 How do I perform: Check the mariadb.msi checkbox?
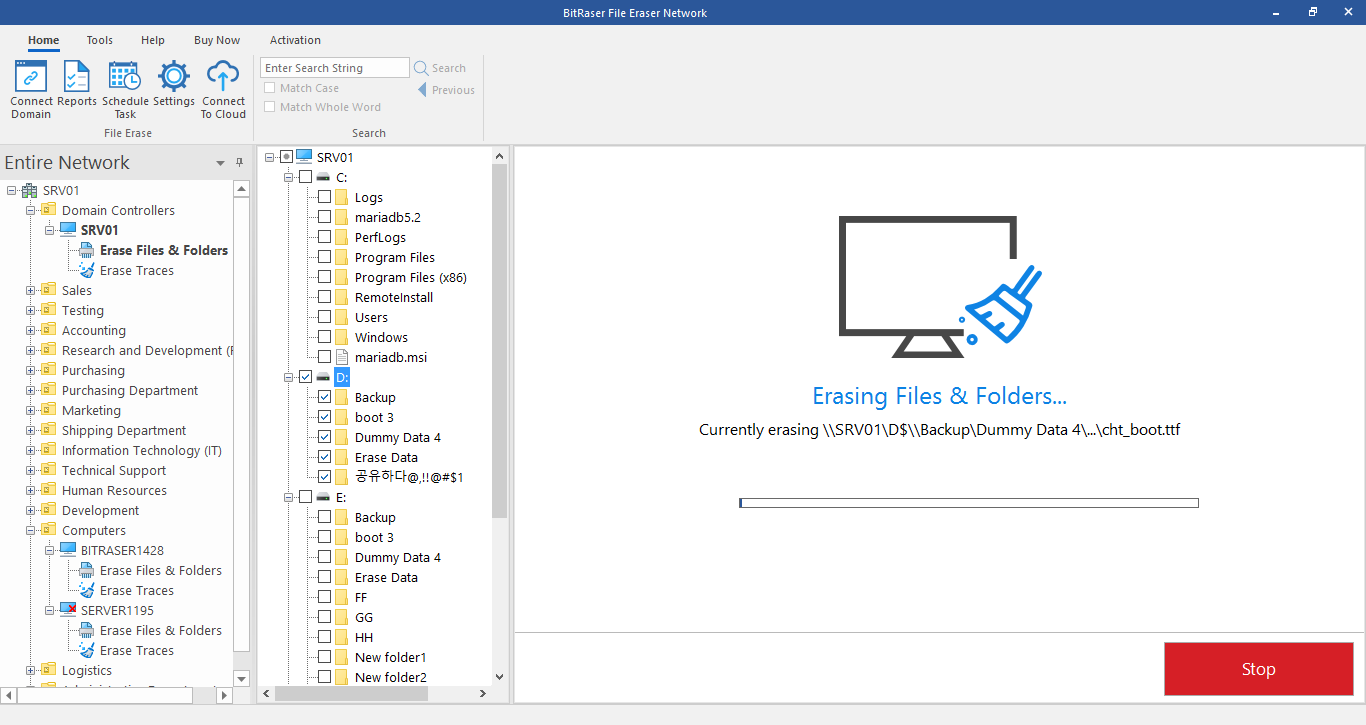(x=324, y=357)
